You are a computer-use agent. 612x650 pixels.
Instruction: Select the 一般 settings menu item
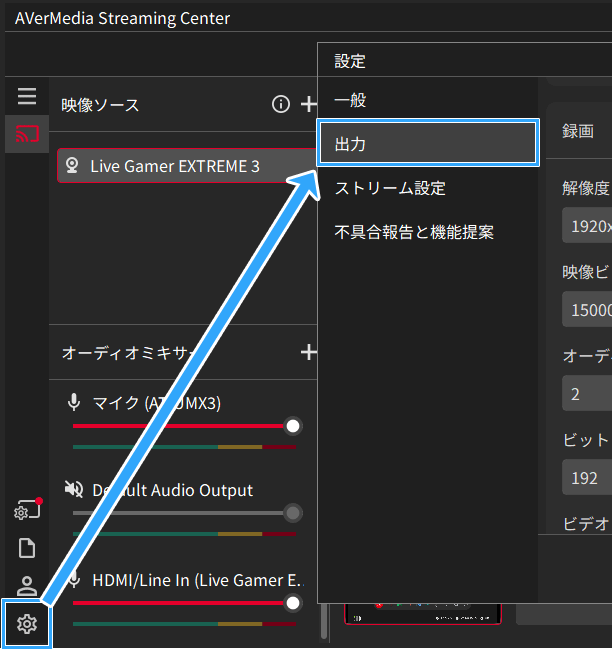428,100
